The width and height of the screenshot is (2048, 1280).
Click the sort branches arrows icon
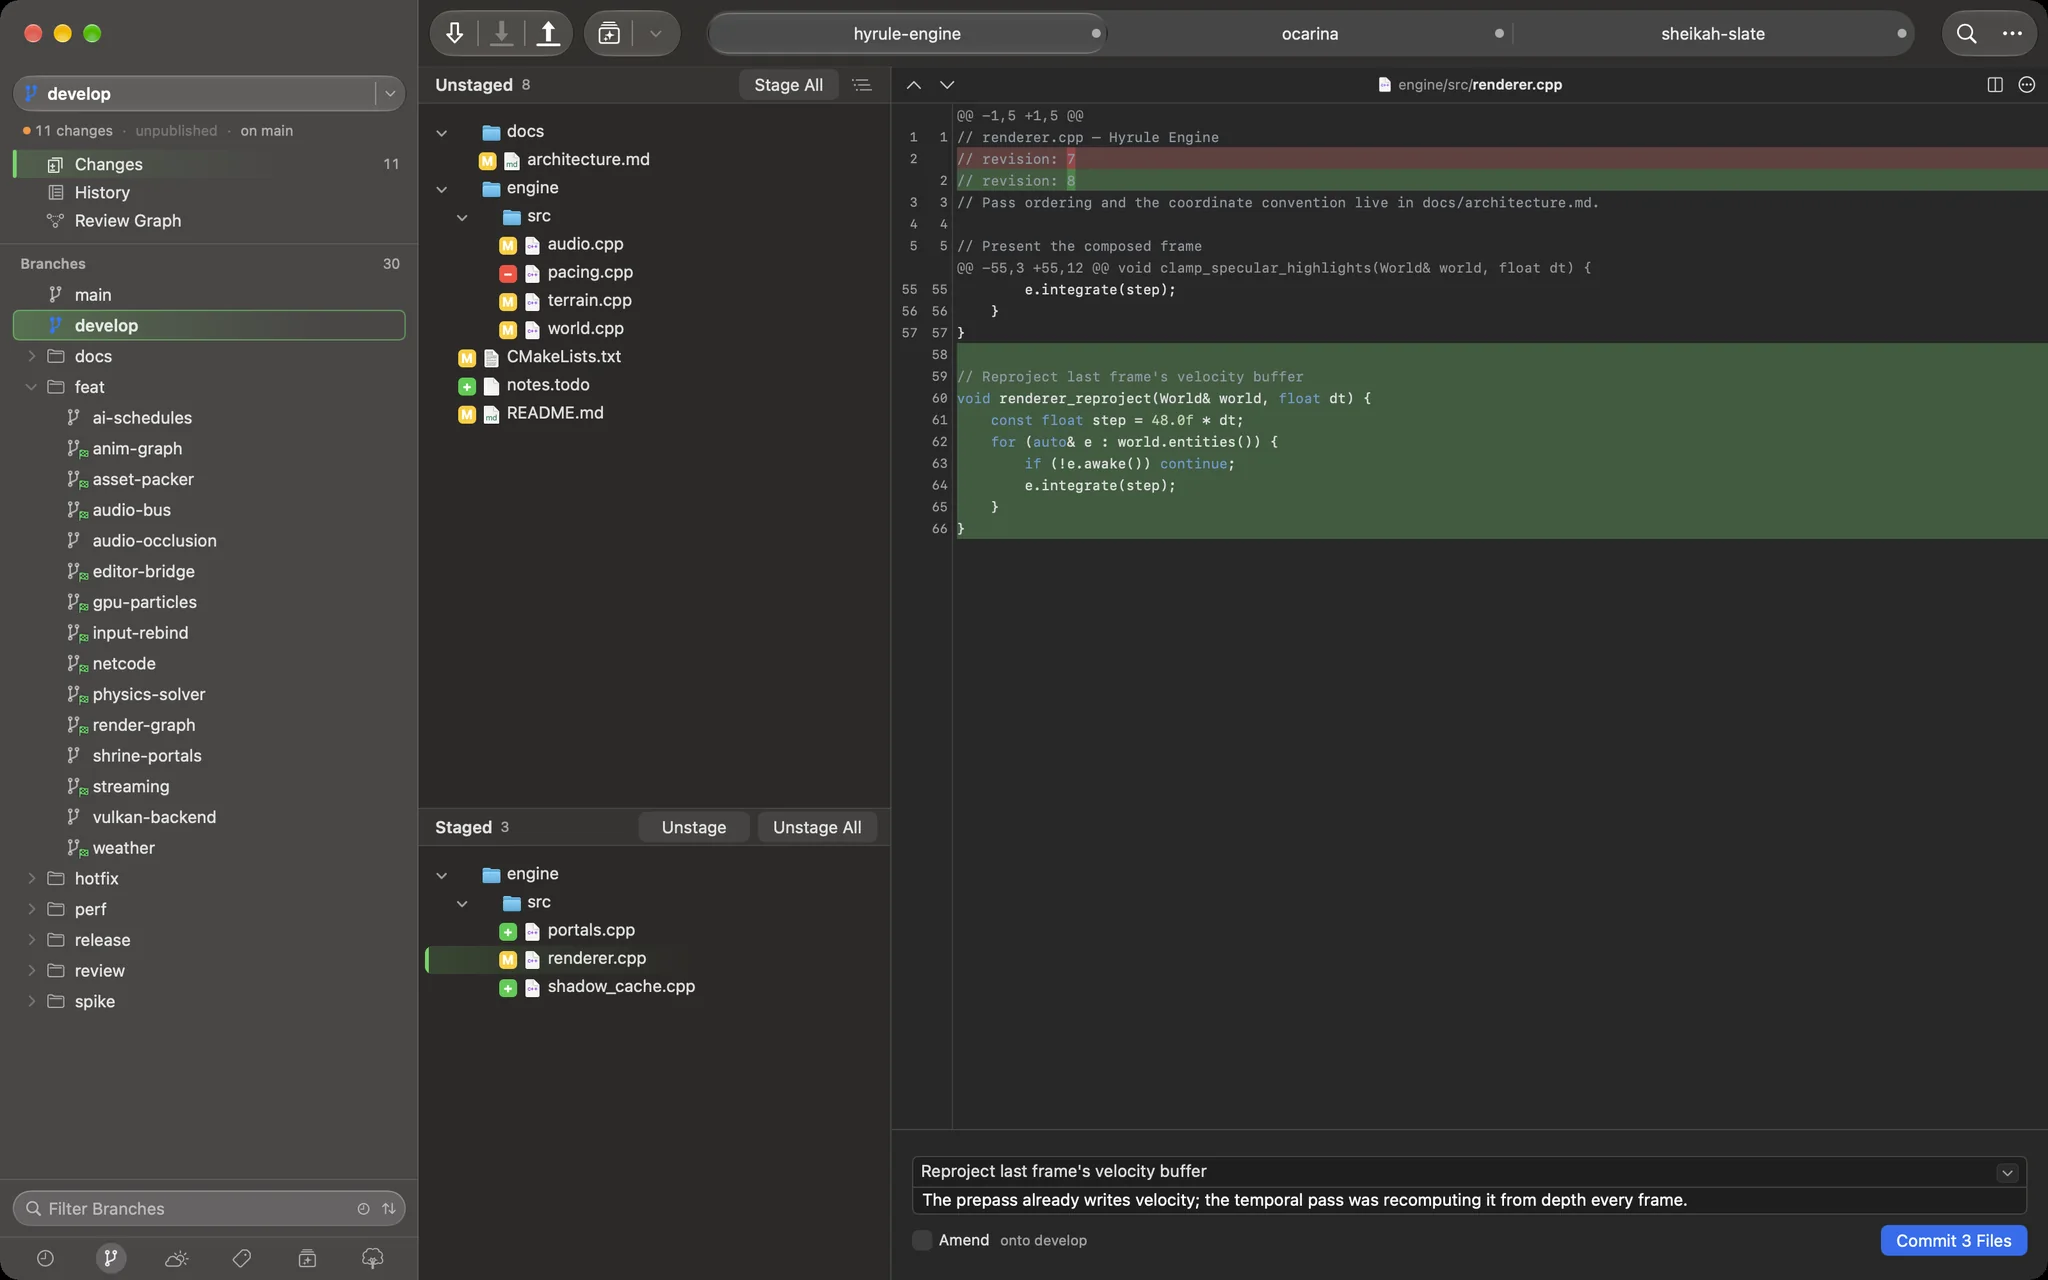(x=389, y=1208)
